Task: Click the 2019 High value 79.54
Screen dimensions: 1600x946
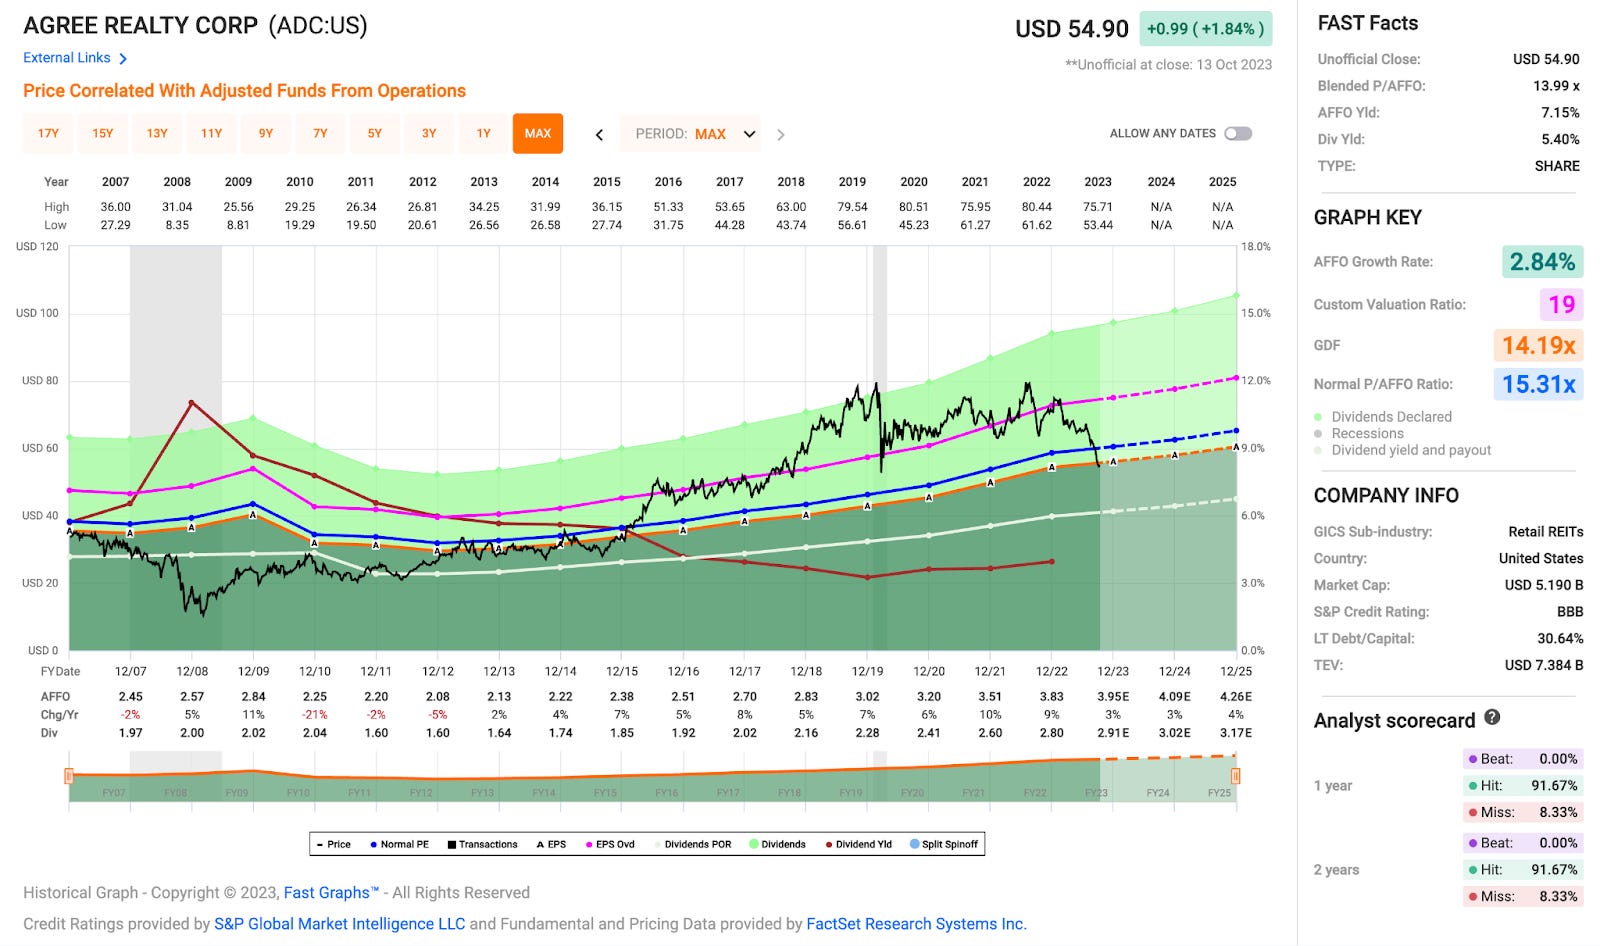Action: tap(852, 207)
